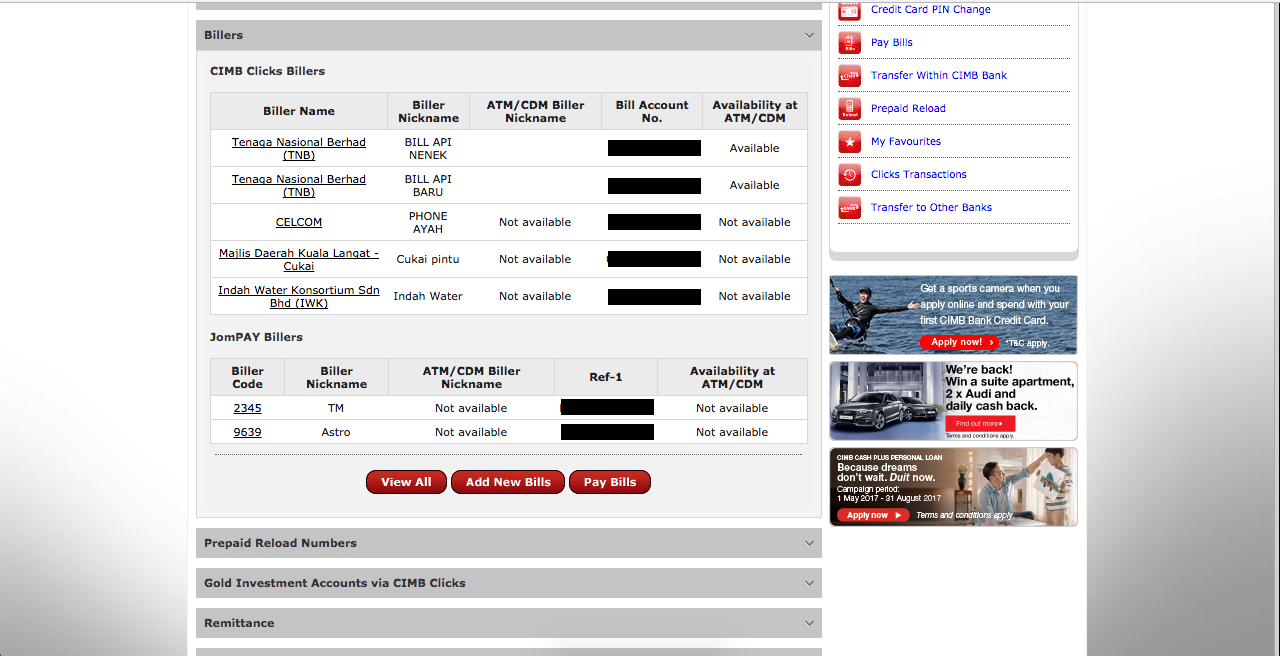Open the CIMB Cash Plus loan banner
Screen dimensions: 1280x656
953,487
